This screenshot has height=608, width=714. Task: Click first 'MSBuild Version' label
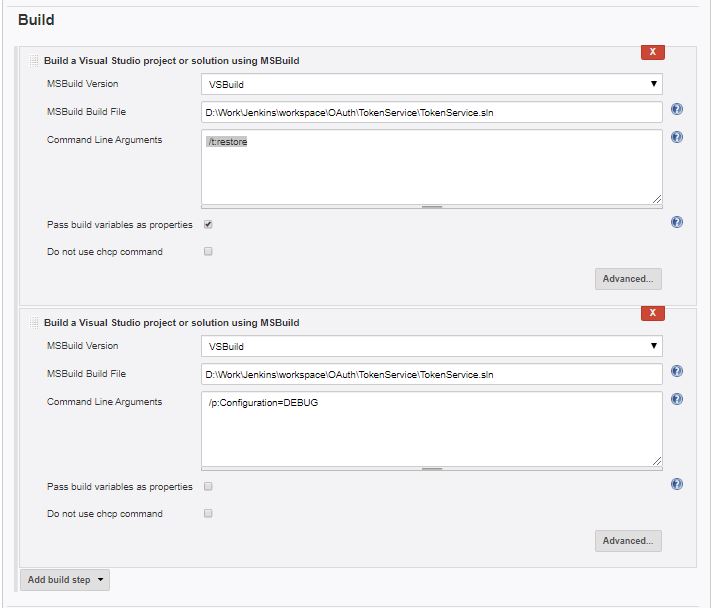click(x=82, y=84)
